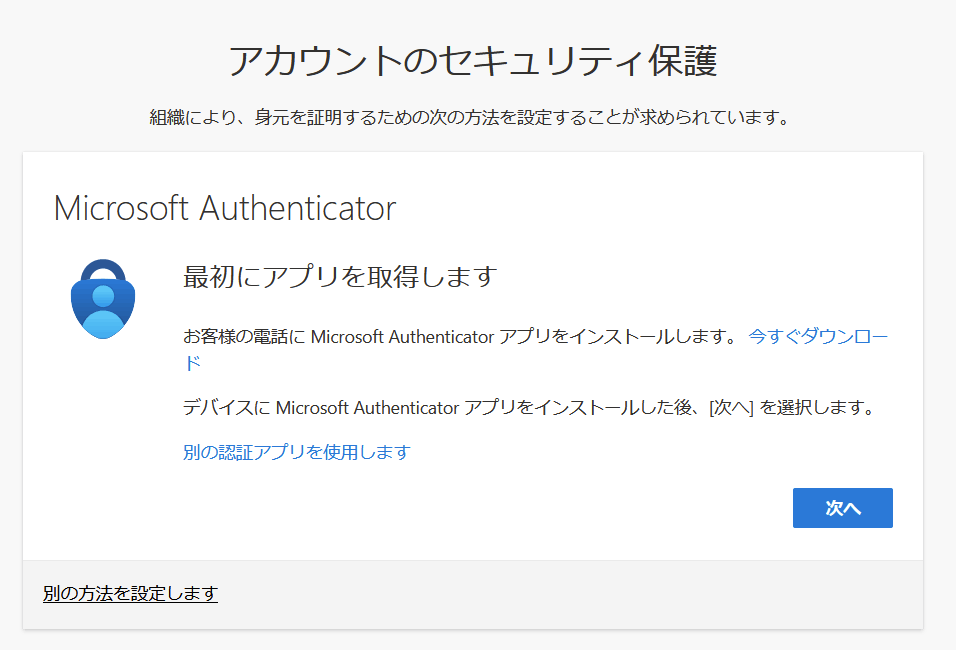Click the 最初にアプリを取得します heading
The width and height of the screenshot is (956, 650).
pyautogui.click(x=340, y=277)
